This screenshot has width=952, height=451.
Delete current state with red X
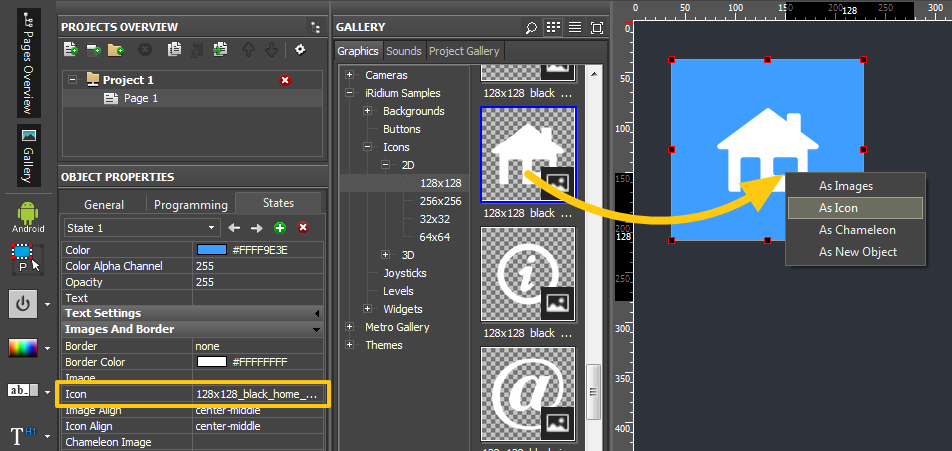(302, 228)
